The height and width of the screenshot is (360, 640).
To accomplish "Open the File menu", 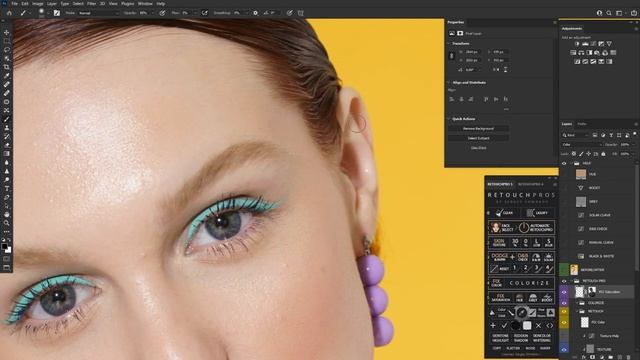I will click(14, 4).
